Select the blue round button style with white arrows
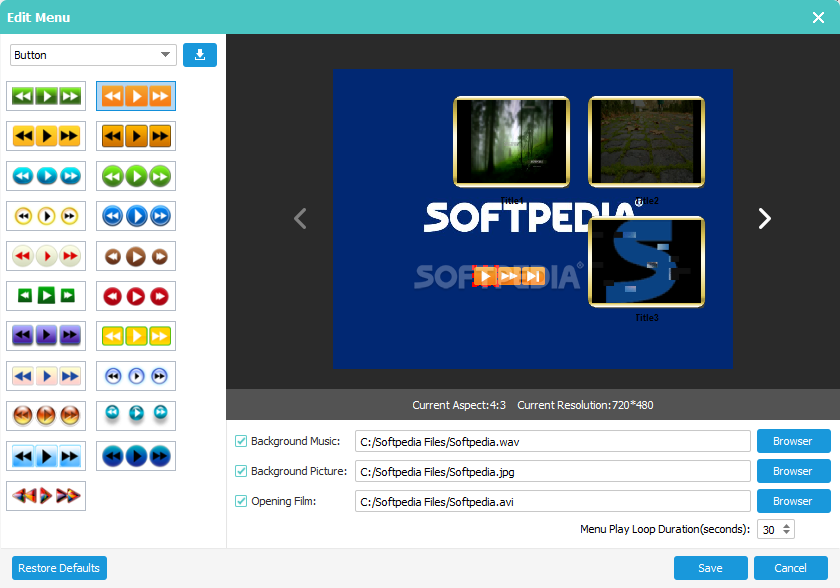 click(x=136, y=216)
